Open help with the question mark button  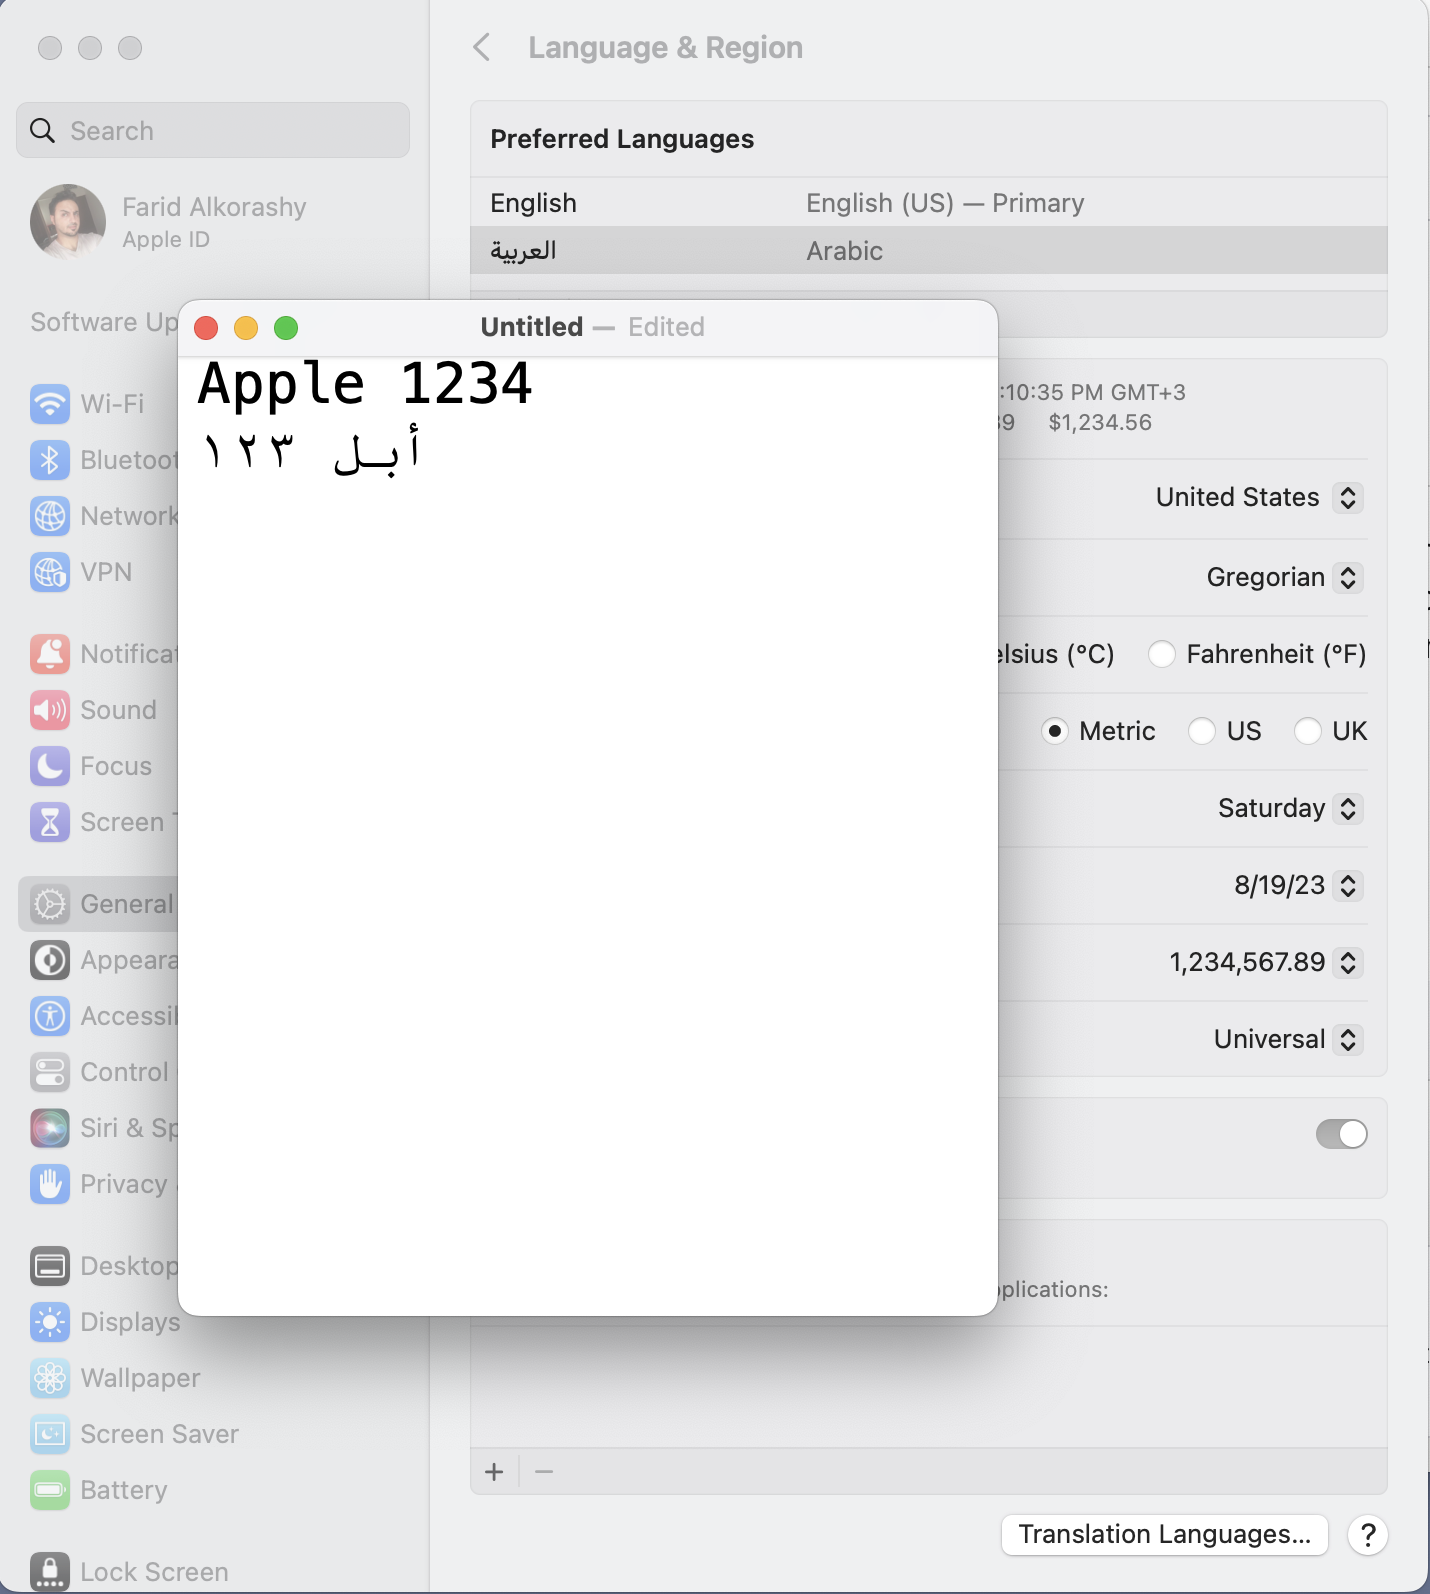pyautogui.click(x=1368, y=1535)
